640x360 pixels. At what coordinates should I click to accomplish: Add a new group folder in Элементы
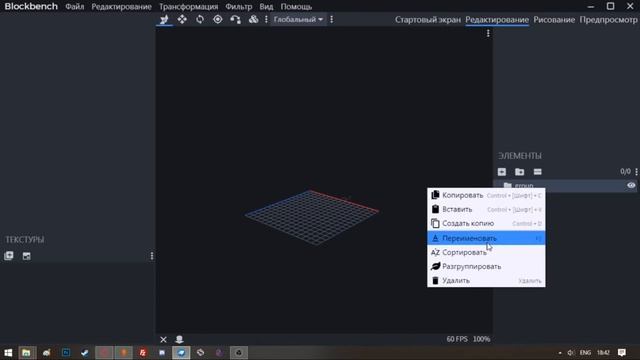pos(520,172)
